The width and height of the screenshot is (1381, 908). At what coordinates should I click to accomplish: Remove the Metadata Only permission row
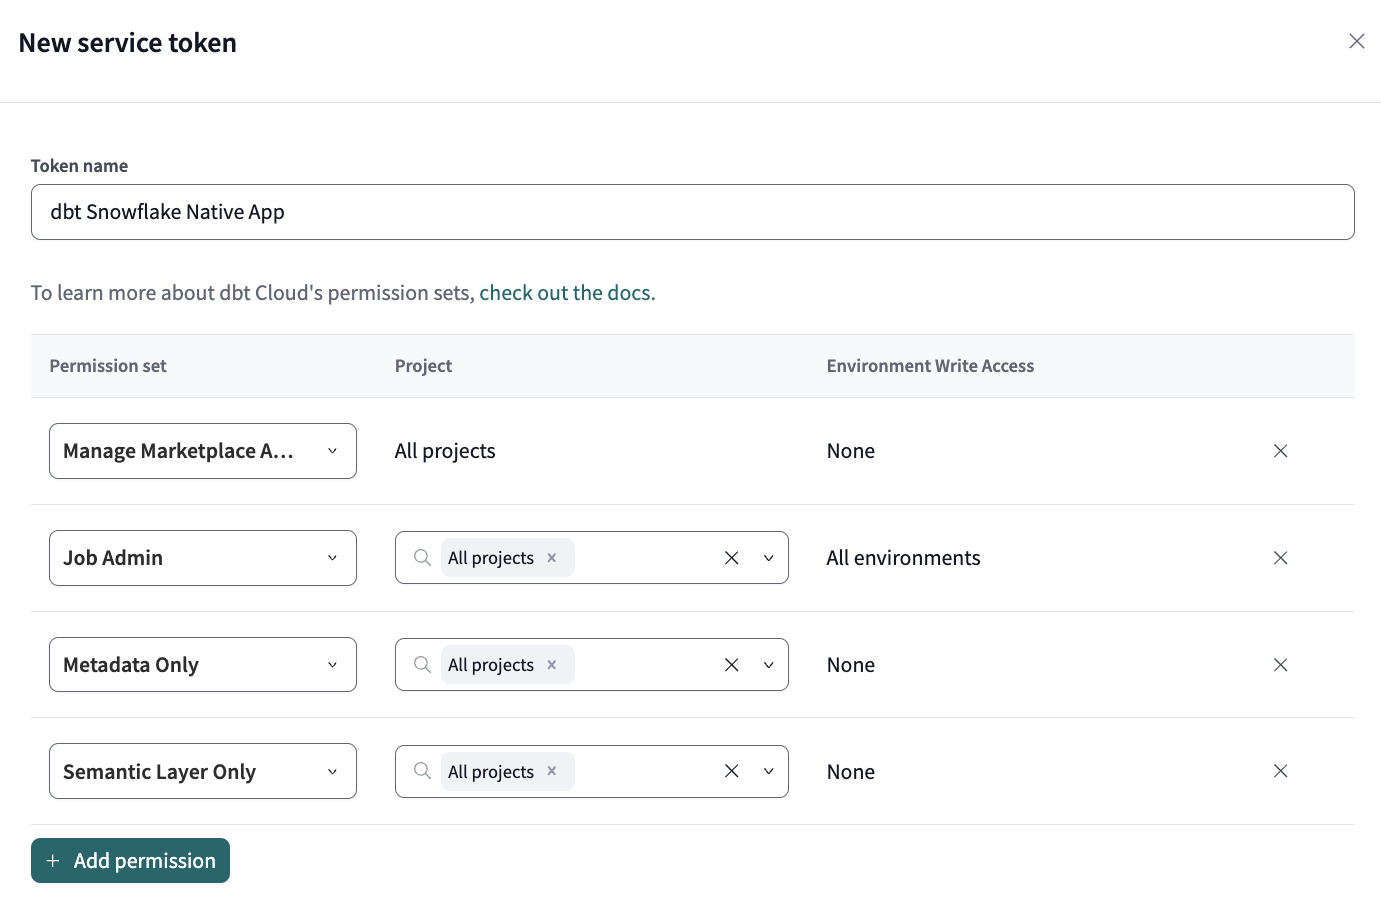1280,664
